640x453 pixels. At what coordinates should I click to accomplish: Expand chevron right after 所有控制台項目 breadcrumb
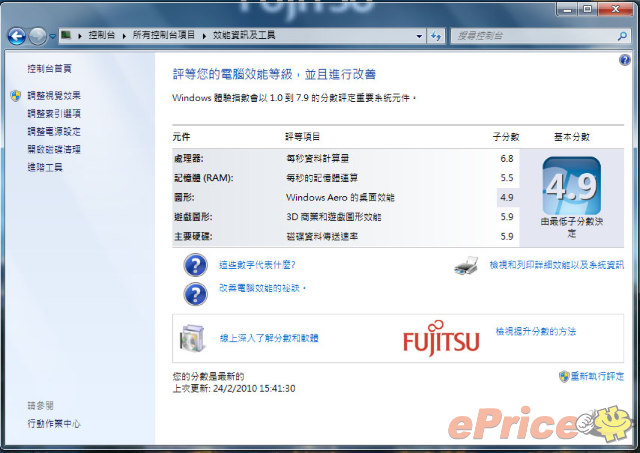click(204, 36)
